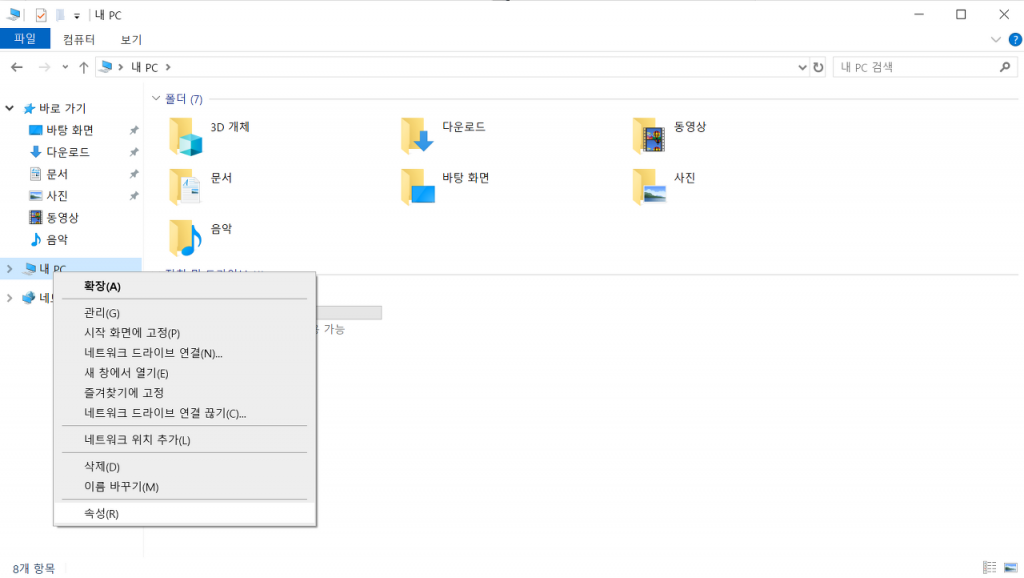
Task: Click the properties checkmark quick access icon
Action: (41, 15)
